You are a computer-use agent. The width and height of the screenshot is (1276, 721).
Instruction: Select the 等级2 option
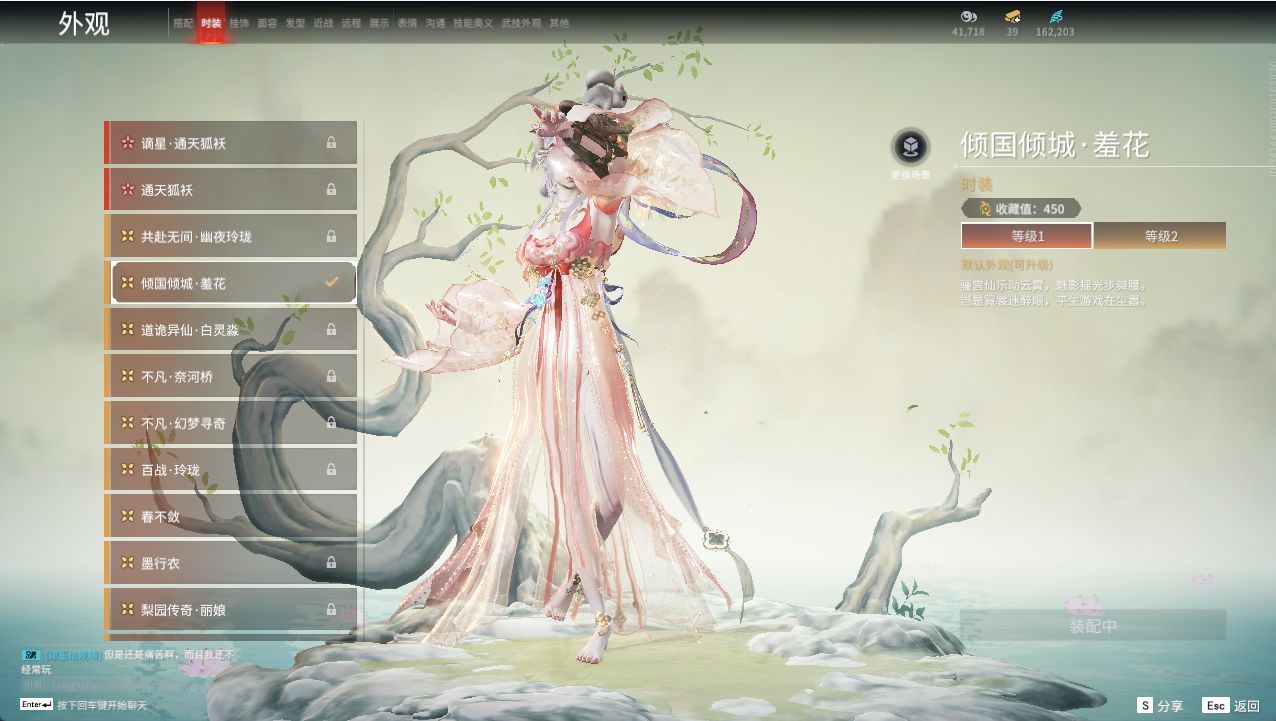click(x=1159, y=237)
